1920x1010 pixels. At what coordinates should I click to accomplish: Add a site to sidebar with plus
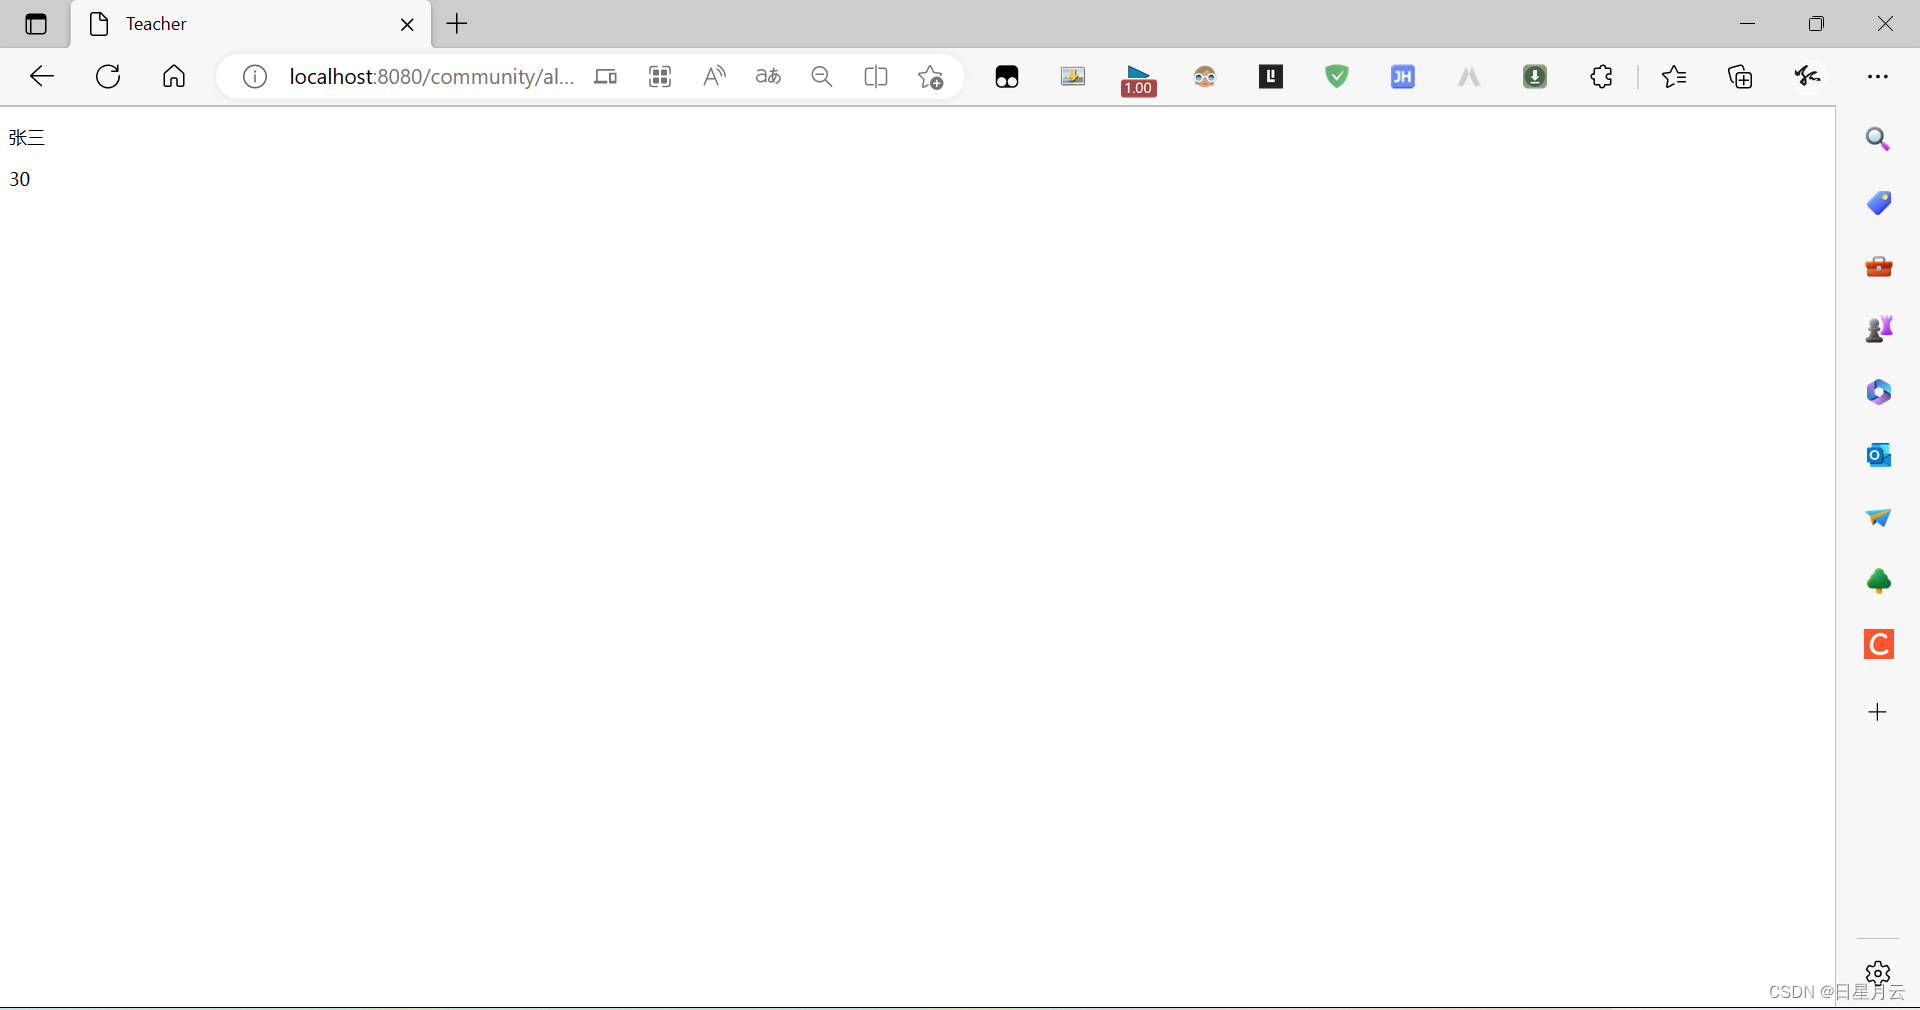point(1878,712)
